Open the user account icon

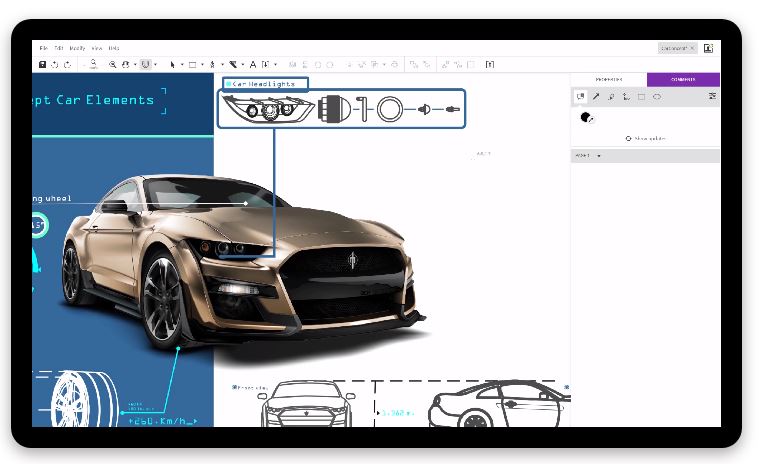pos(708,48)
